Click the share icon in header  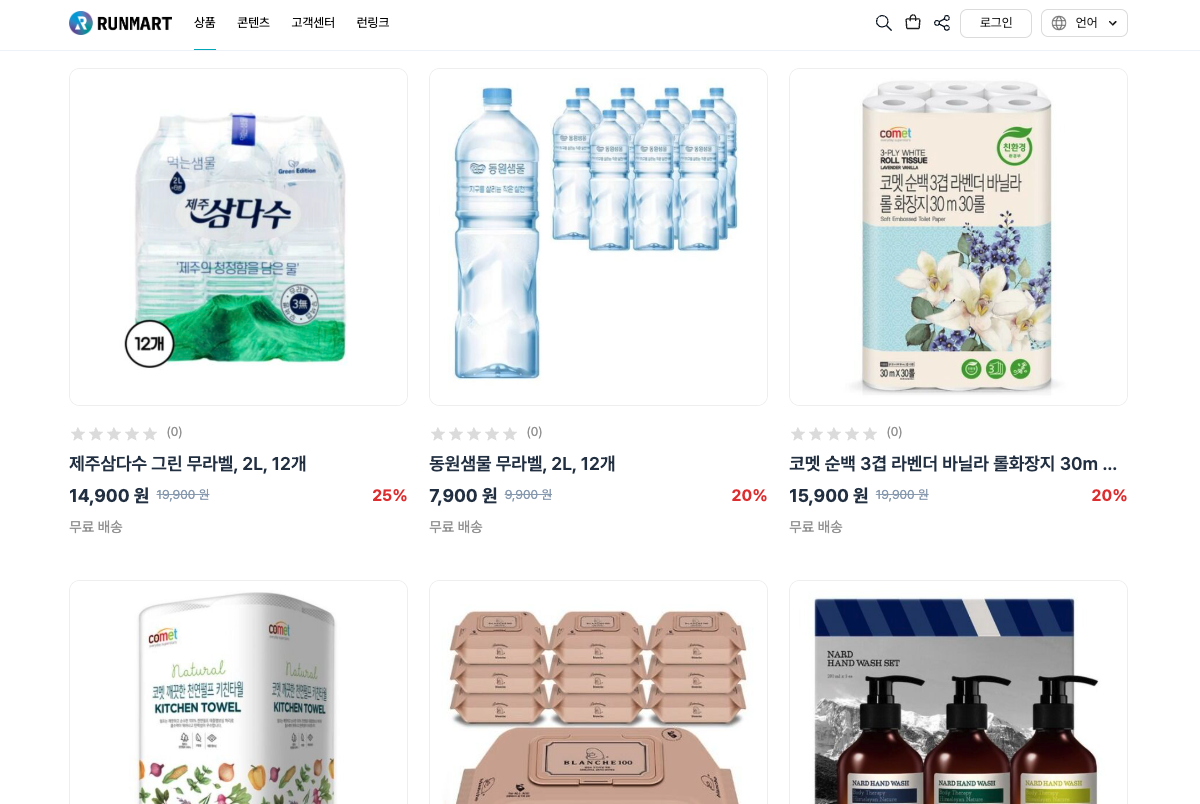(942, 23)
